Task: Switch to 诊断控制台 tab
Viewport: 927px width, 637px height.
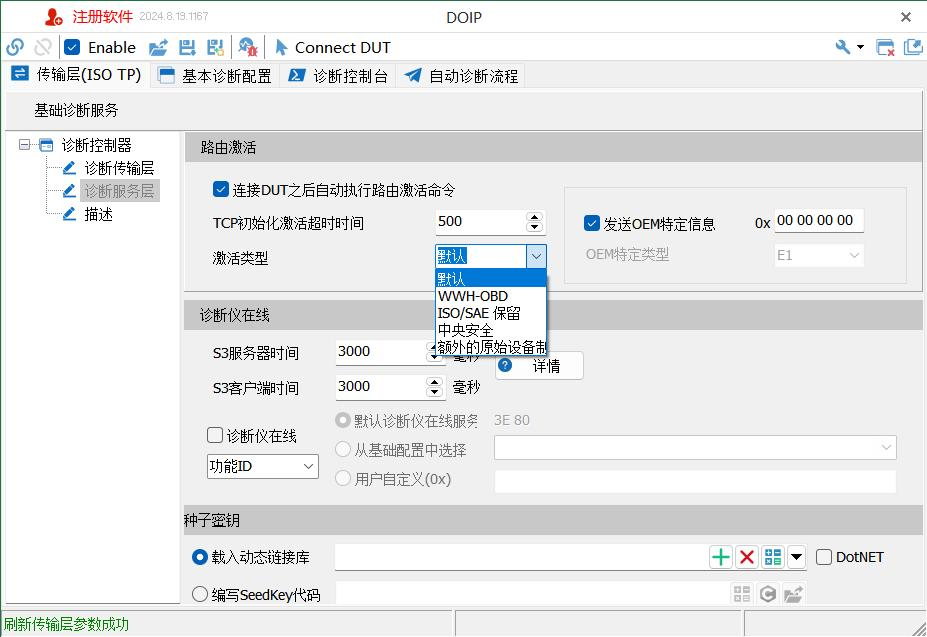Action: [x=338, y=76]
